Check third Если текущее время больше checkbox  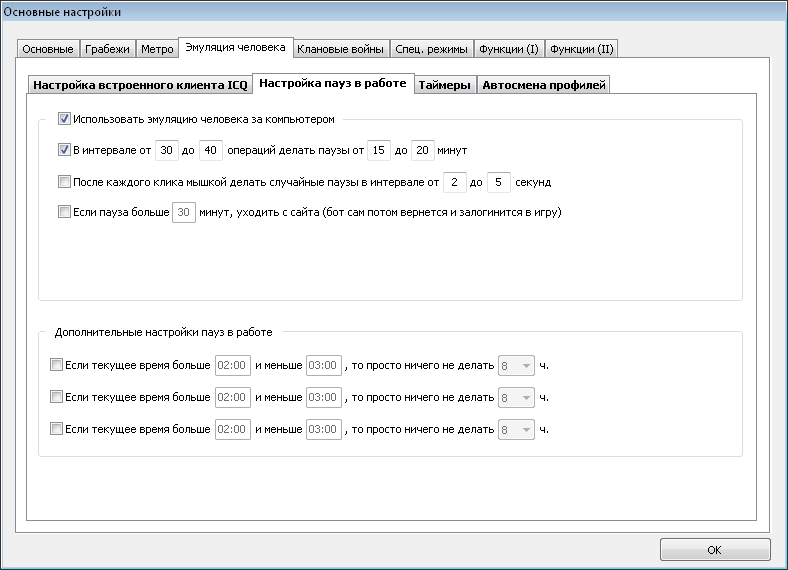point(56,429)
